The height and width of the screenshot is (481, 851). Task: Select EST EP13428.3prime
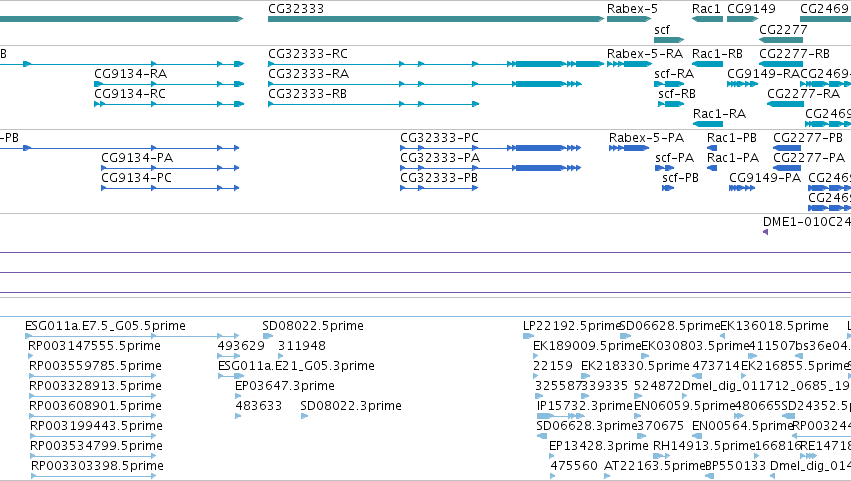click(x=599, y=446)
